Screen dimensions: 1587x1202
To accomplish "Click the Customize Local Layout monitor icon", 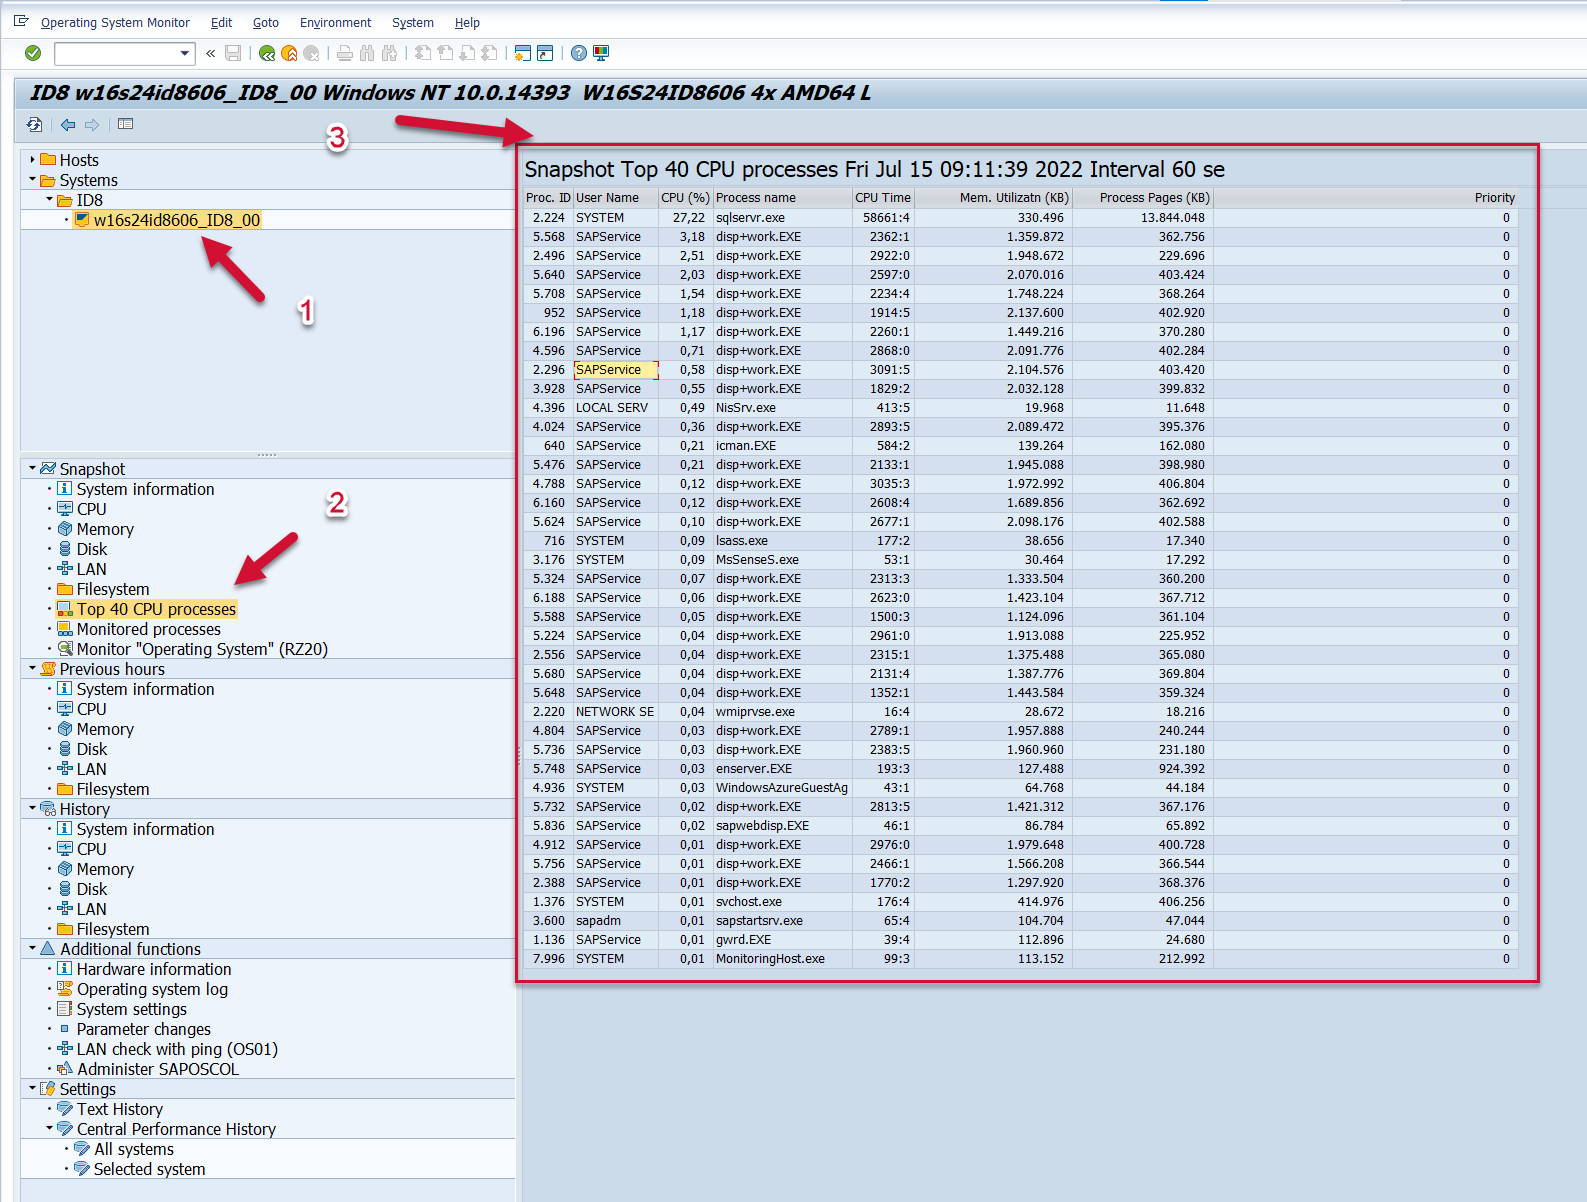I will [601, 53].
